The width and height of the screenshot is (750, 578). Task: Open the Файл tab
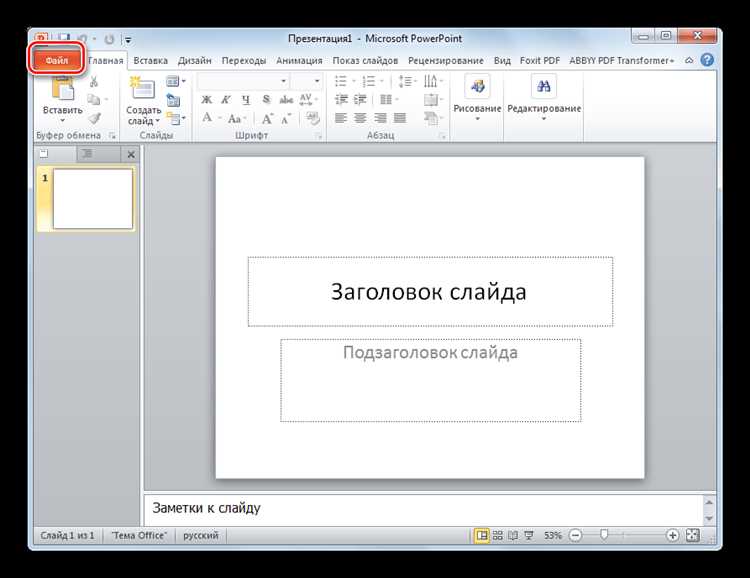coord(57,60)
